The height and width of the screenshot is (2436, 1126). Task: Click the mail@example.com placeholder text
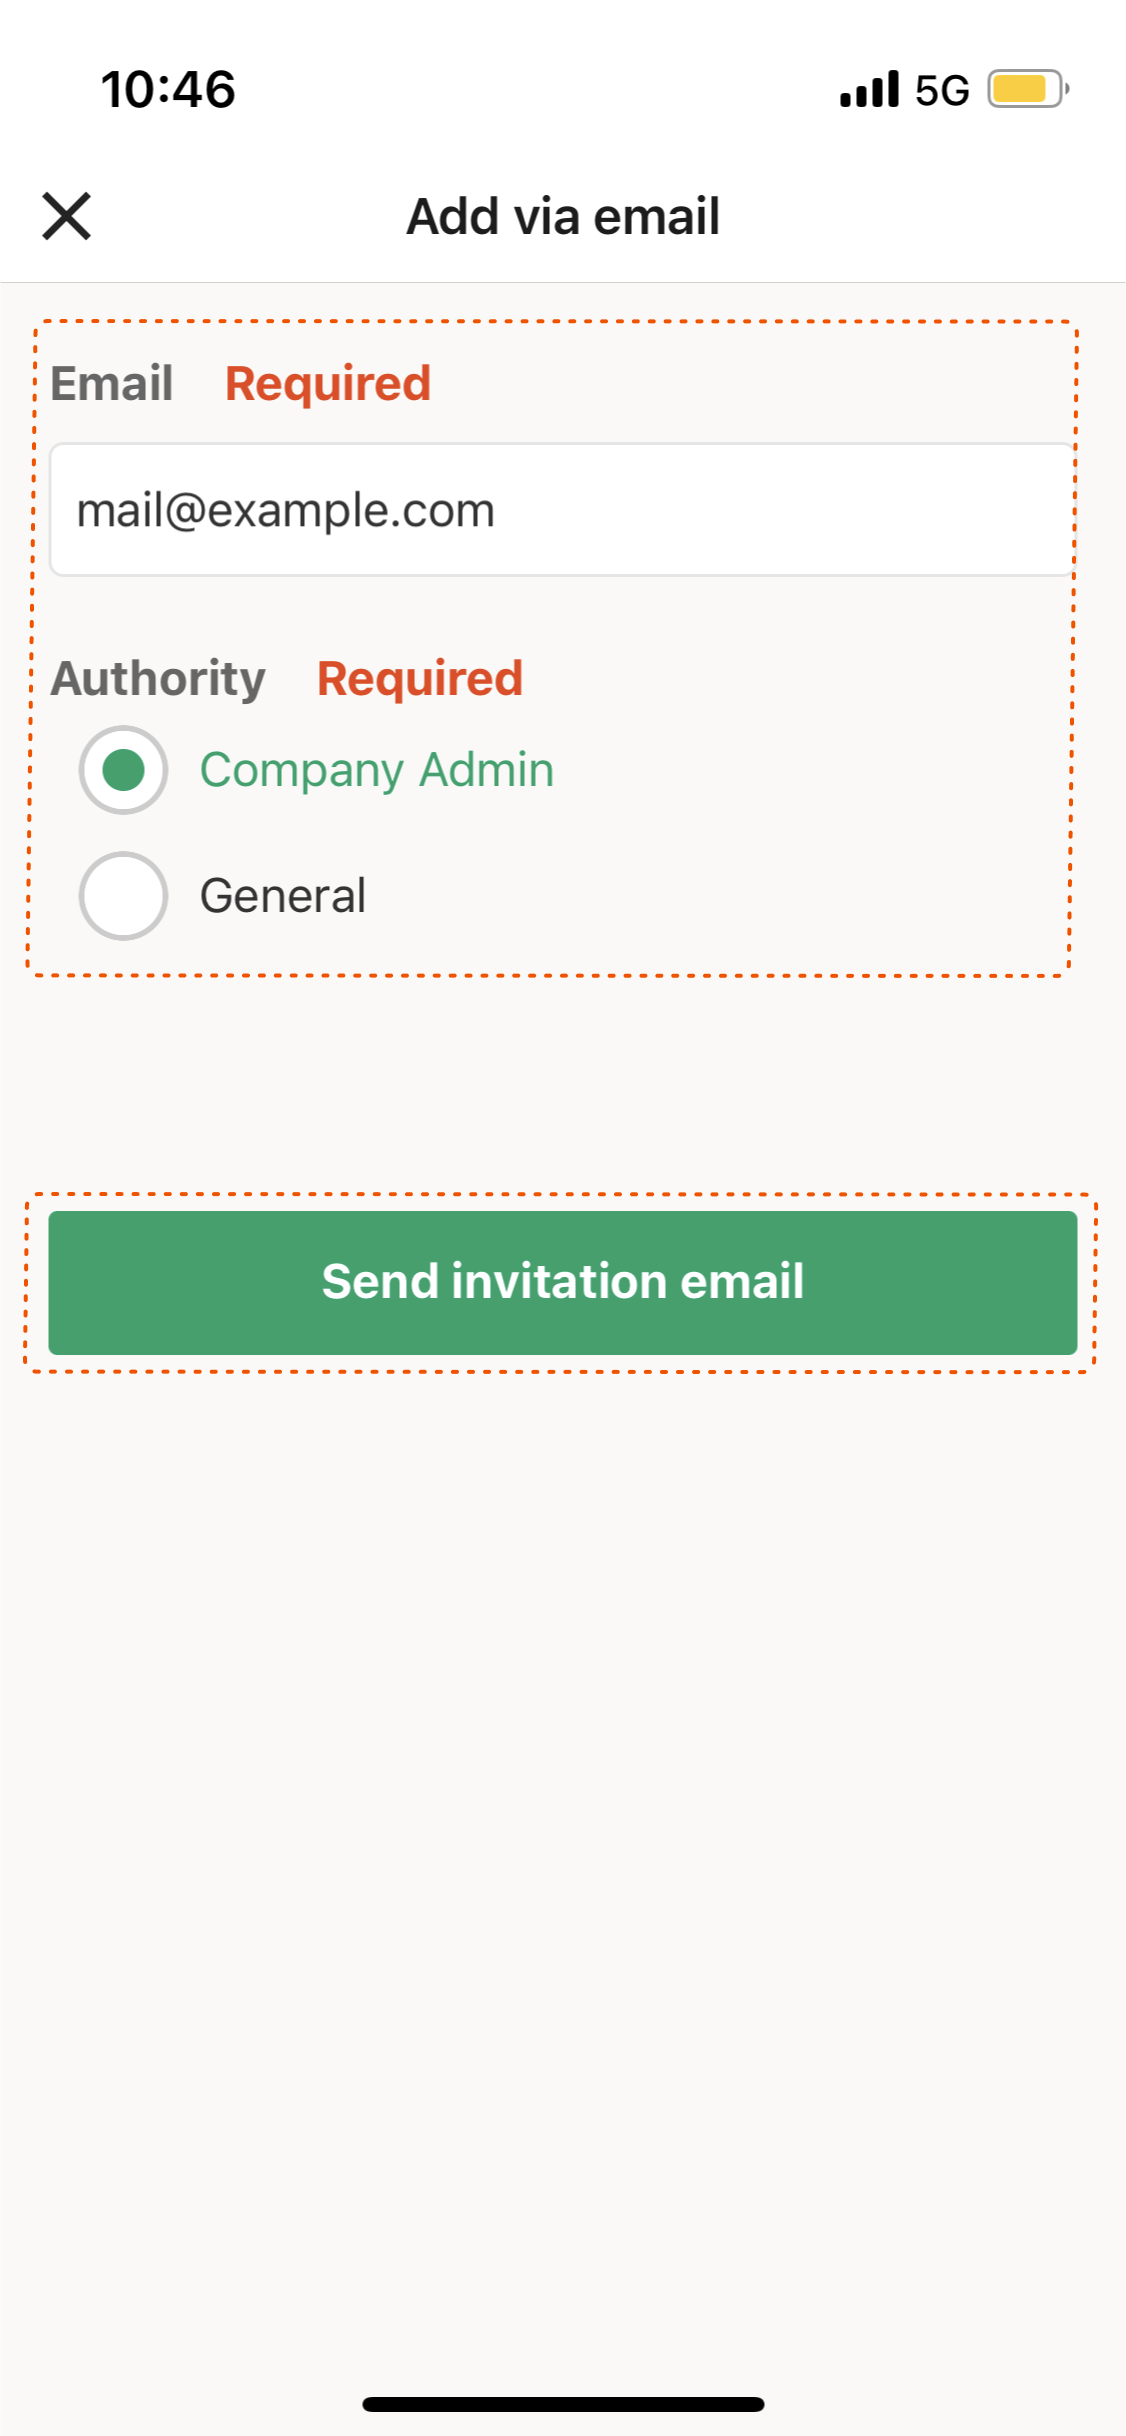tap(286, 510)
